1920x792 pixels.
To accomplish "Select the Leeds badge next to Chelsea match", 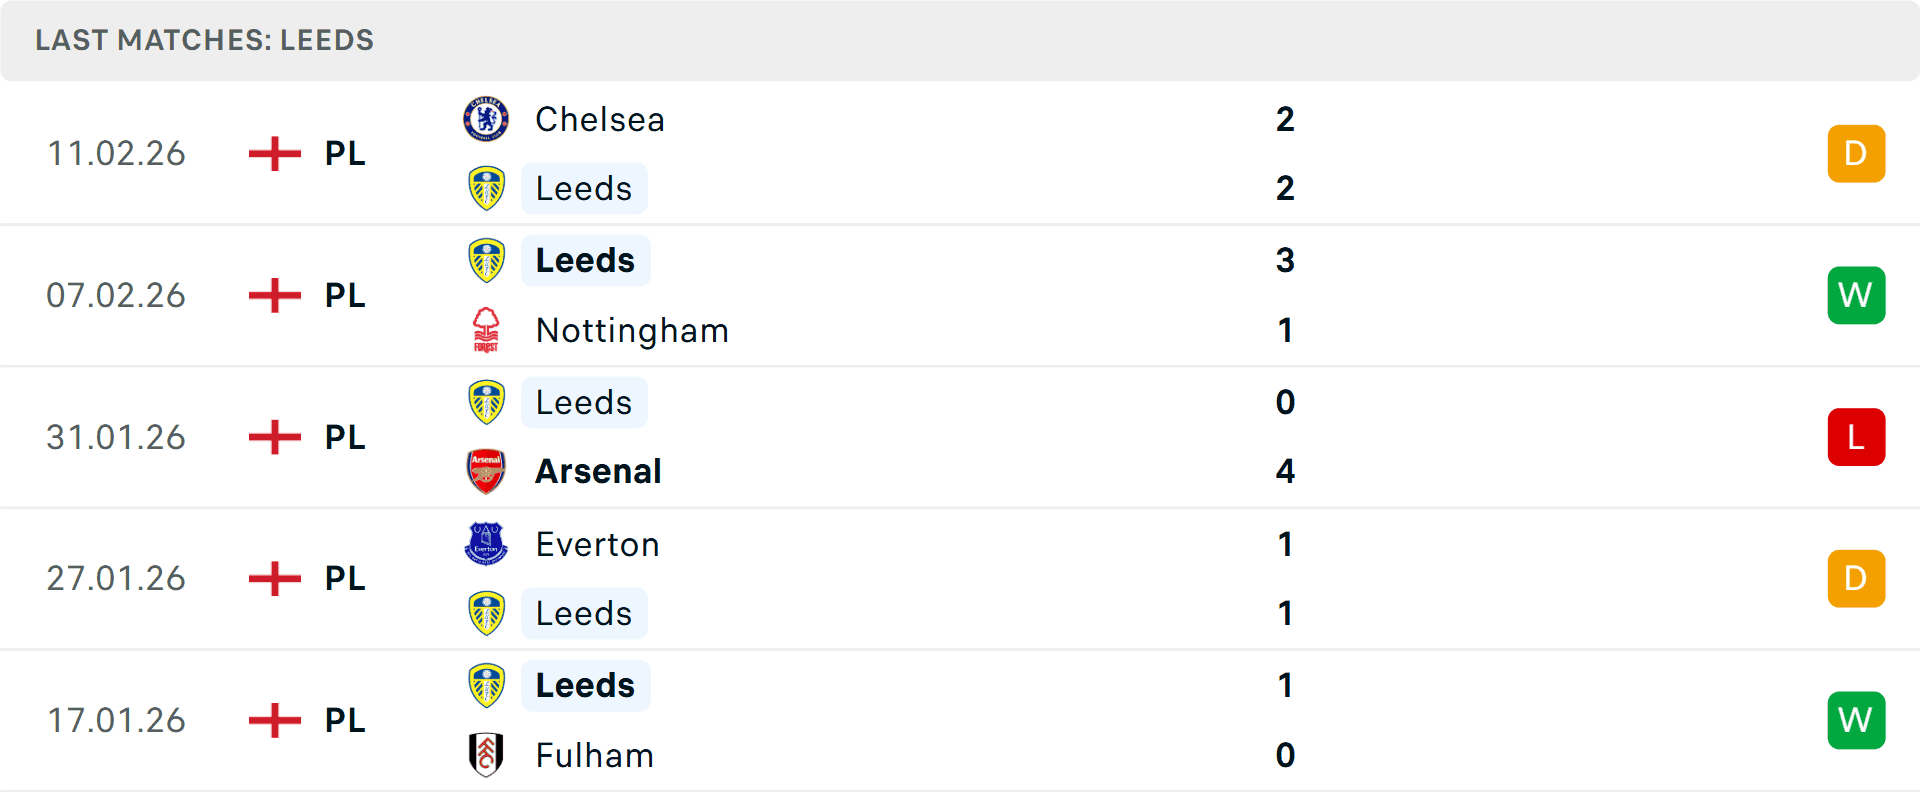I will click(x=486, y=188).
